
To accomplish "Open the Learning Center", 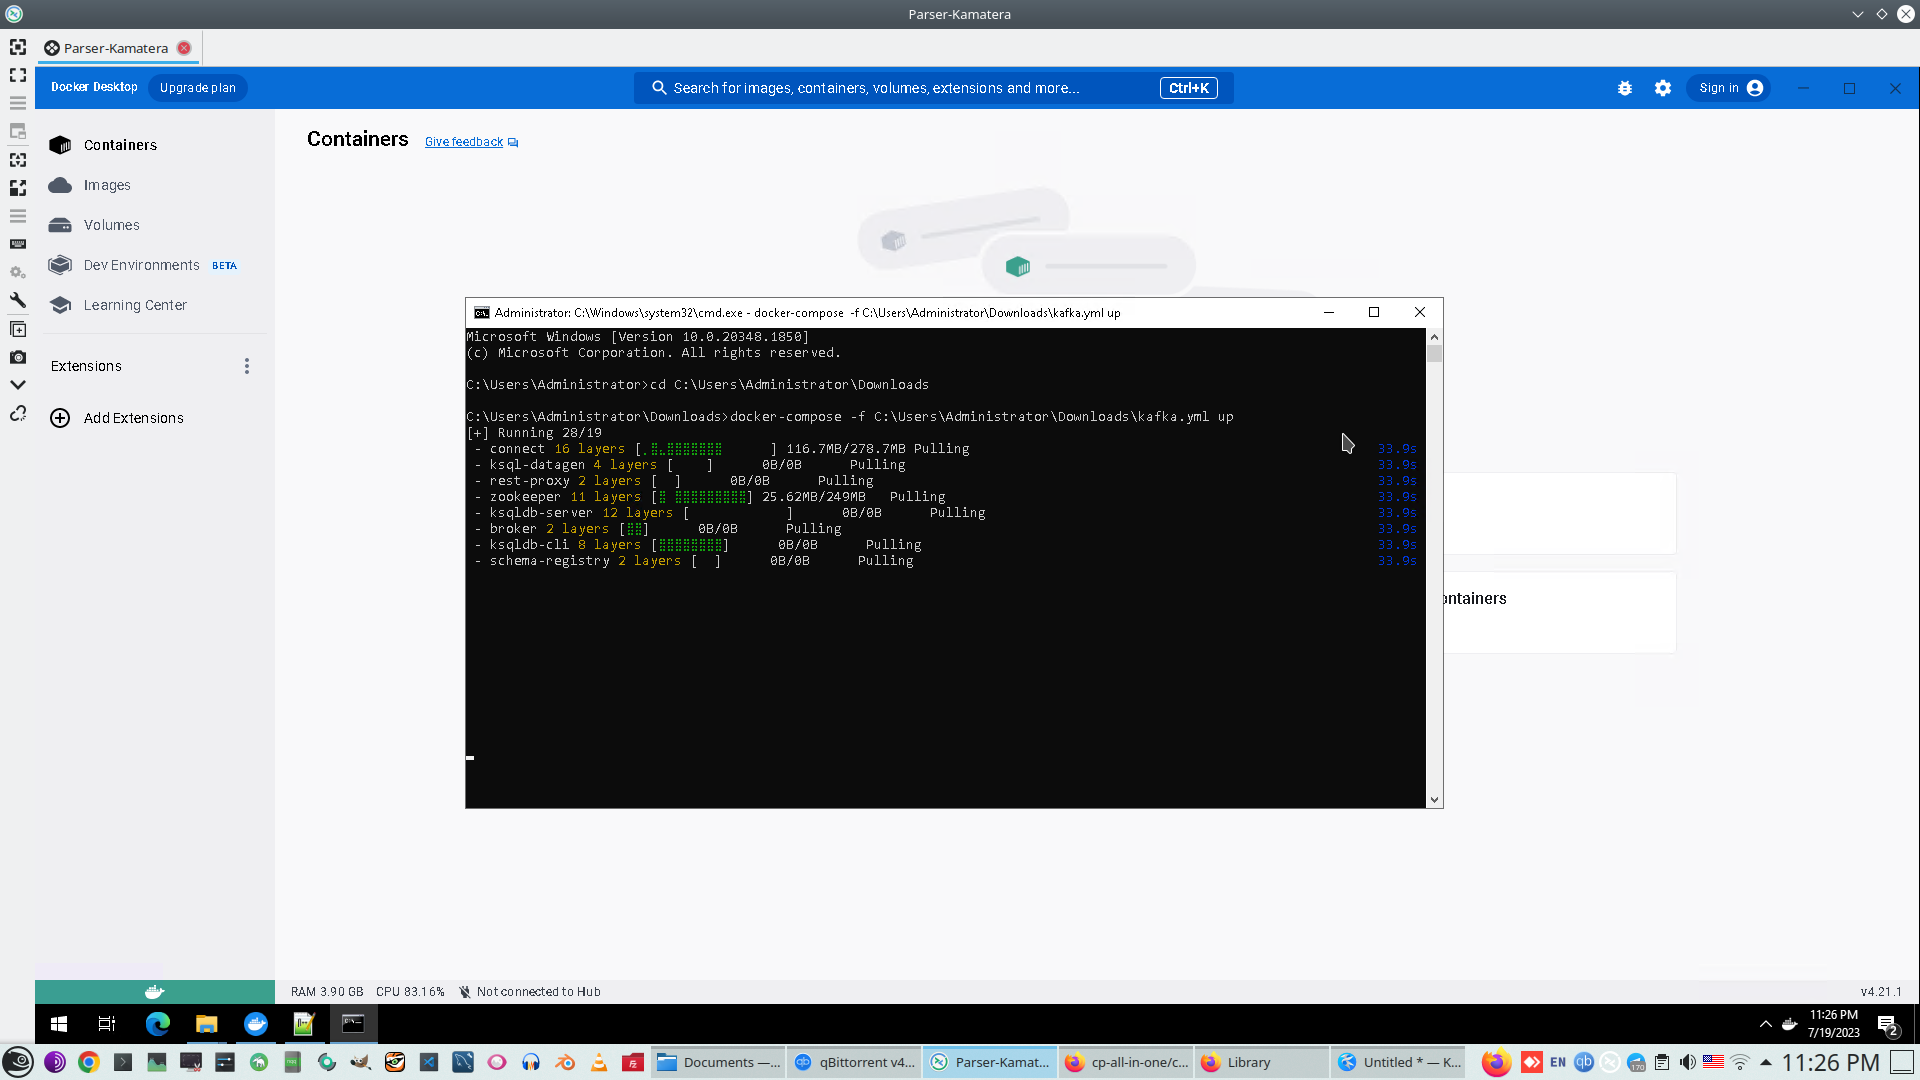I will point(135,305).
